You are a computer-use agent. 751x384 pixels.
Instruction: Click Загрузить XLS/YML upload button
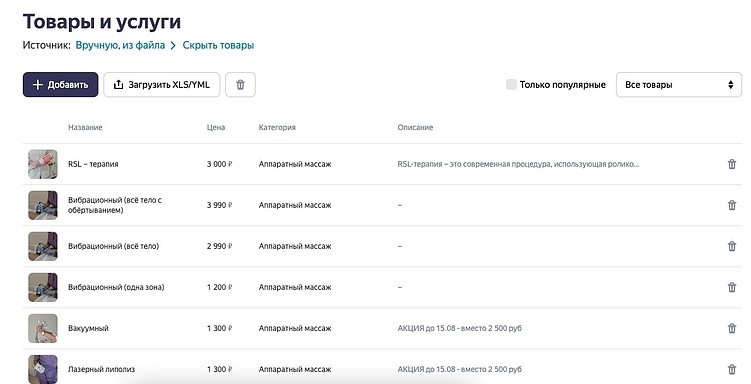click(162, 85)
